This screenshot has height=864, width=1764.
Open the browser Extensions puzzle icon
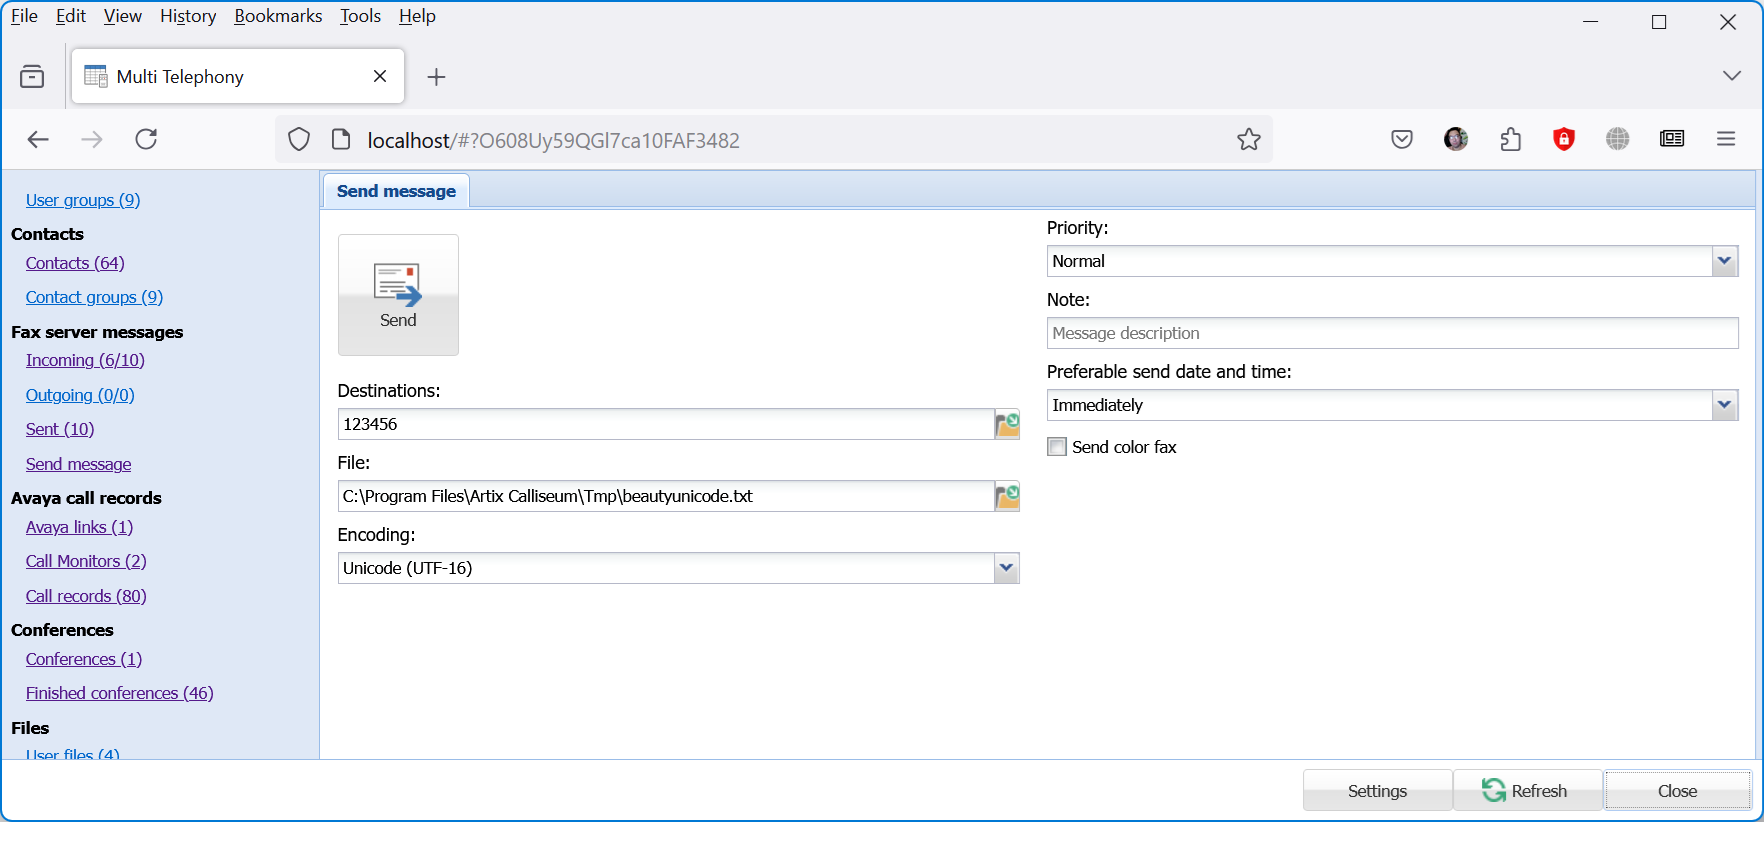click(1510, 140)
